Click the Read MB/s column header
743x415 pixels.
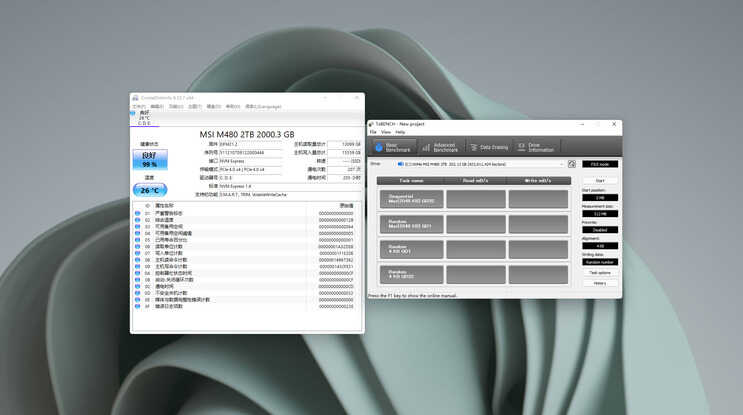point(475,180)
